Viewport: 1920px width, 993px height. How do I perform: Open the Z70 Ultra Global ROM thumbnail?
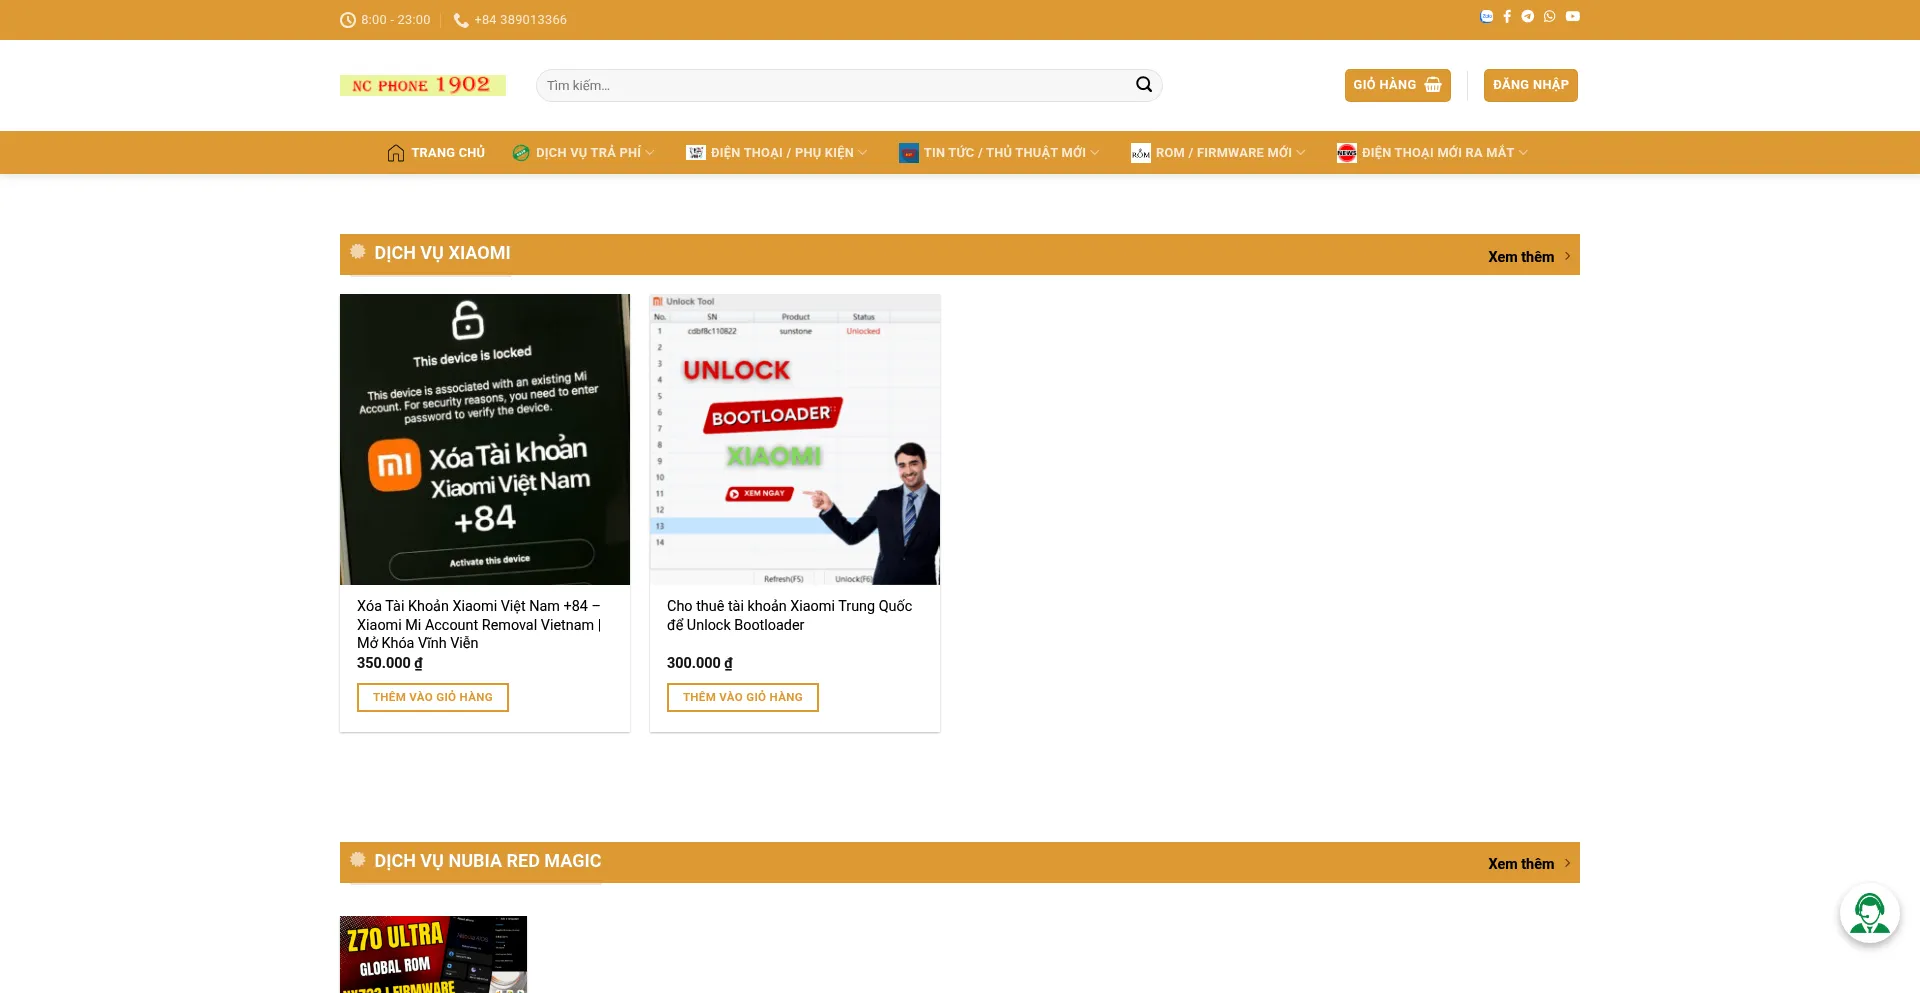pos(433,954)
